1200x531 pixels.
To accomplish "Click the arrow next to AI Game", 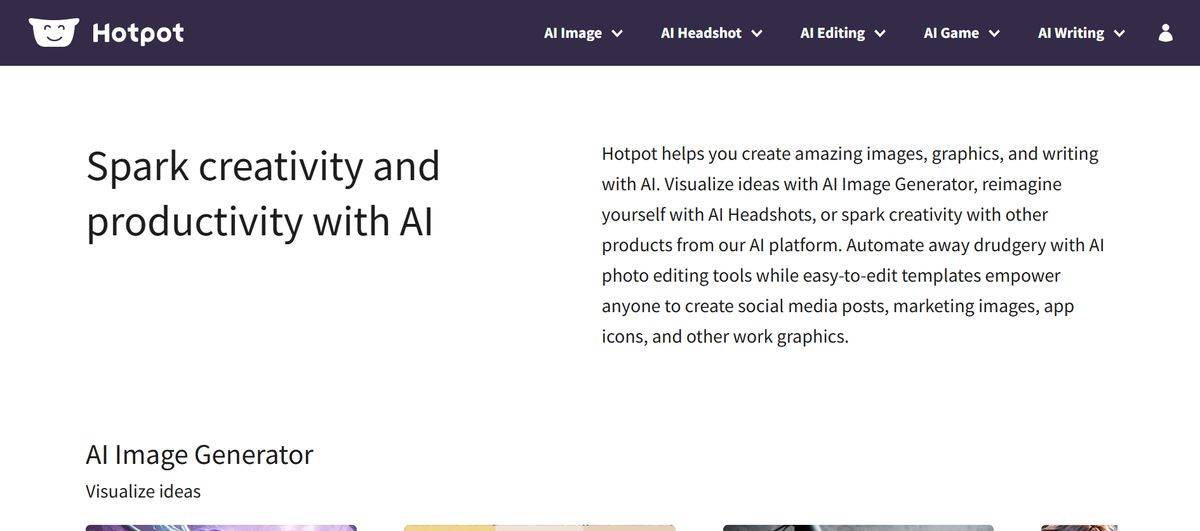I will point(994,33).
